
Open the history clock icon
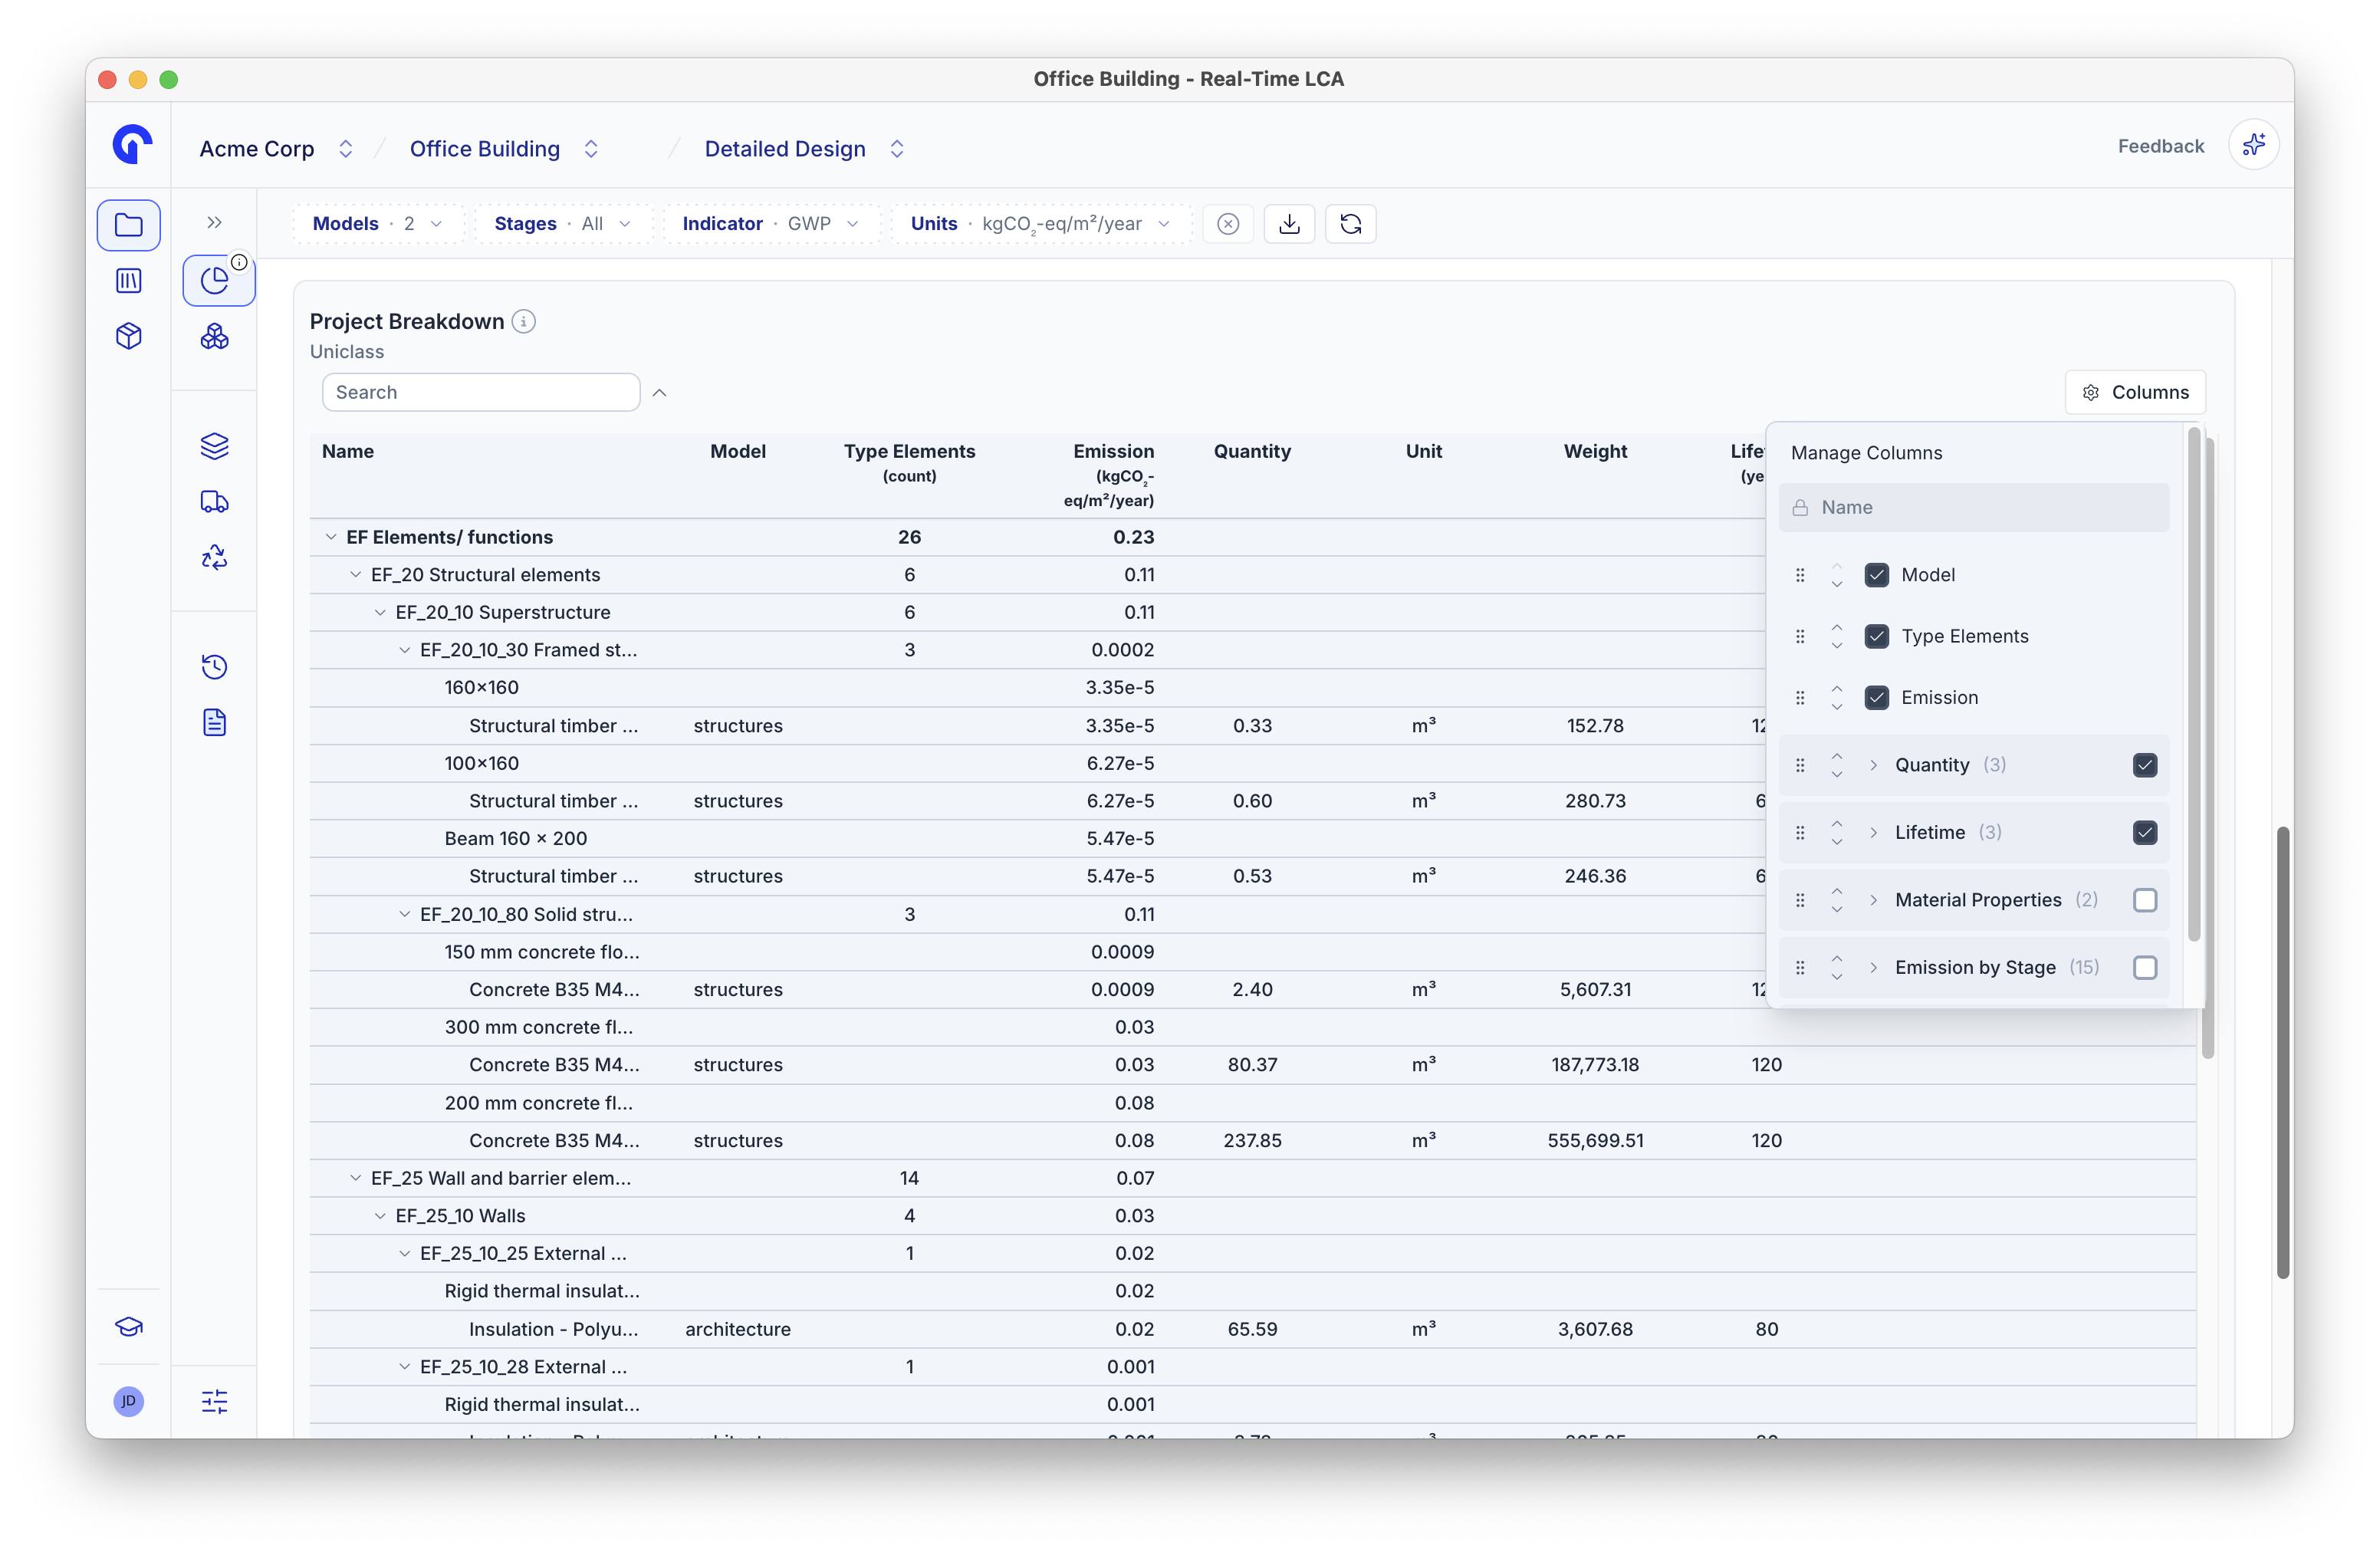coord(215,667)
